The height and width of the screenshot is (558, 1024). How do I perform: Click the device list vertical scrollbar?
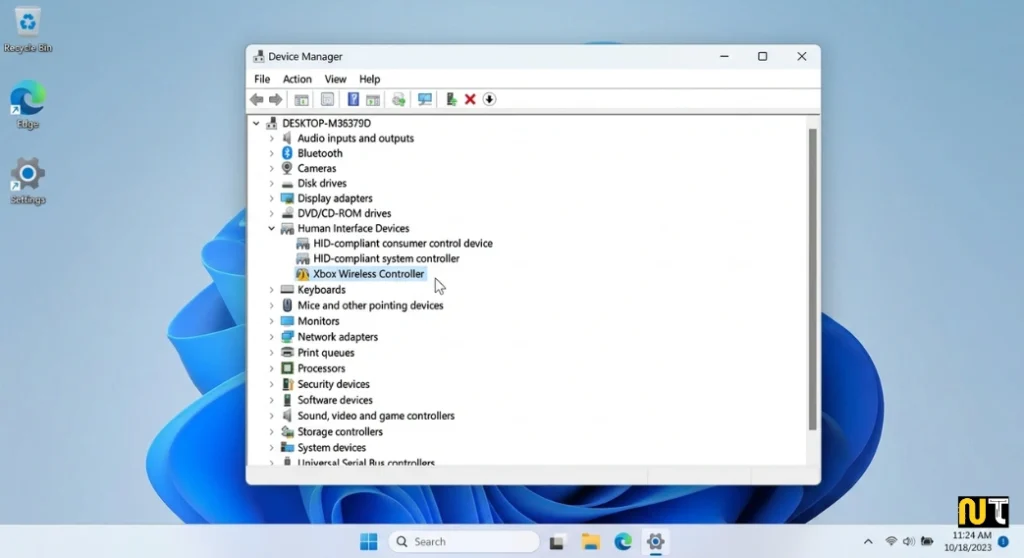click(x=812, y=280)
